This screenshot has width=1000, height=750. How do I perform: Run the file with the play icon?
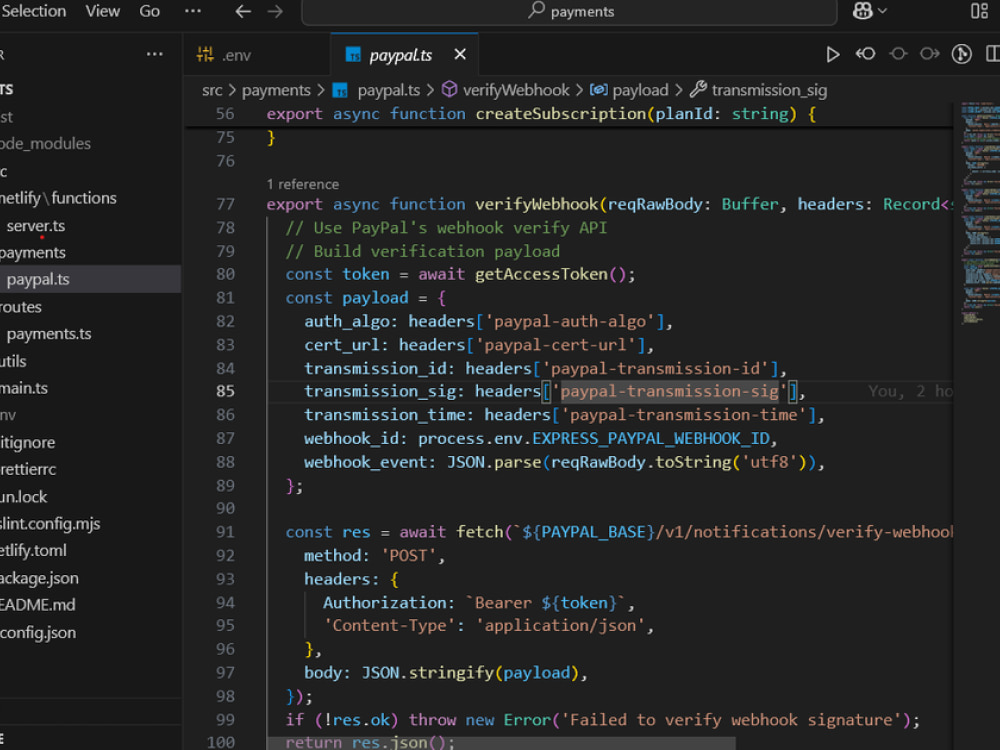pos(832,54)
